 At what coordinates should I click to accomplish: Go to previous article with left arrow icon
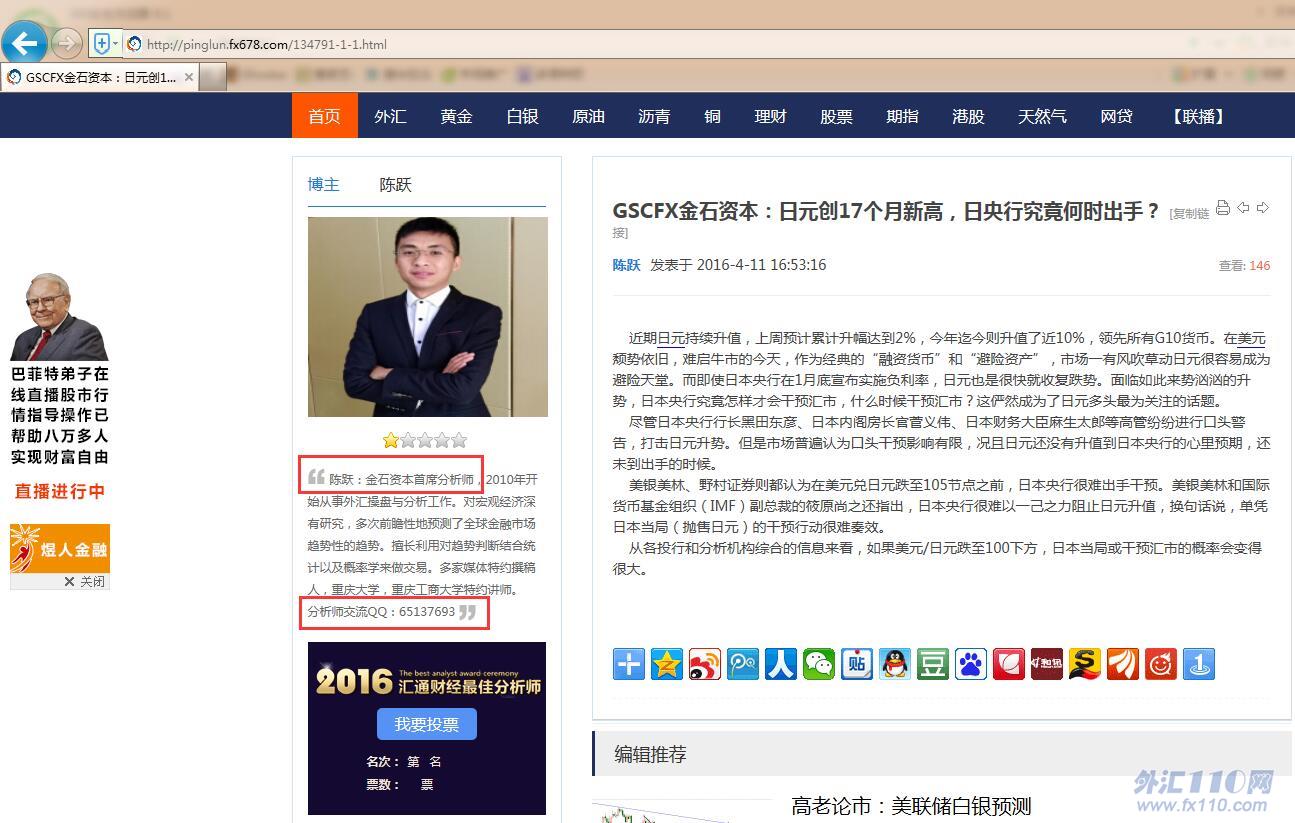1243,208
